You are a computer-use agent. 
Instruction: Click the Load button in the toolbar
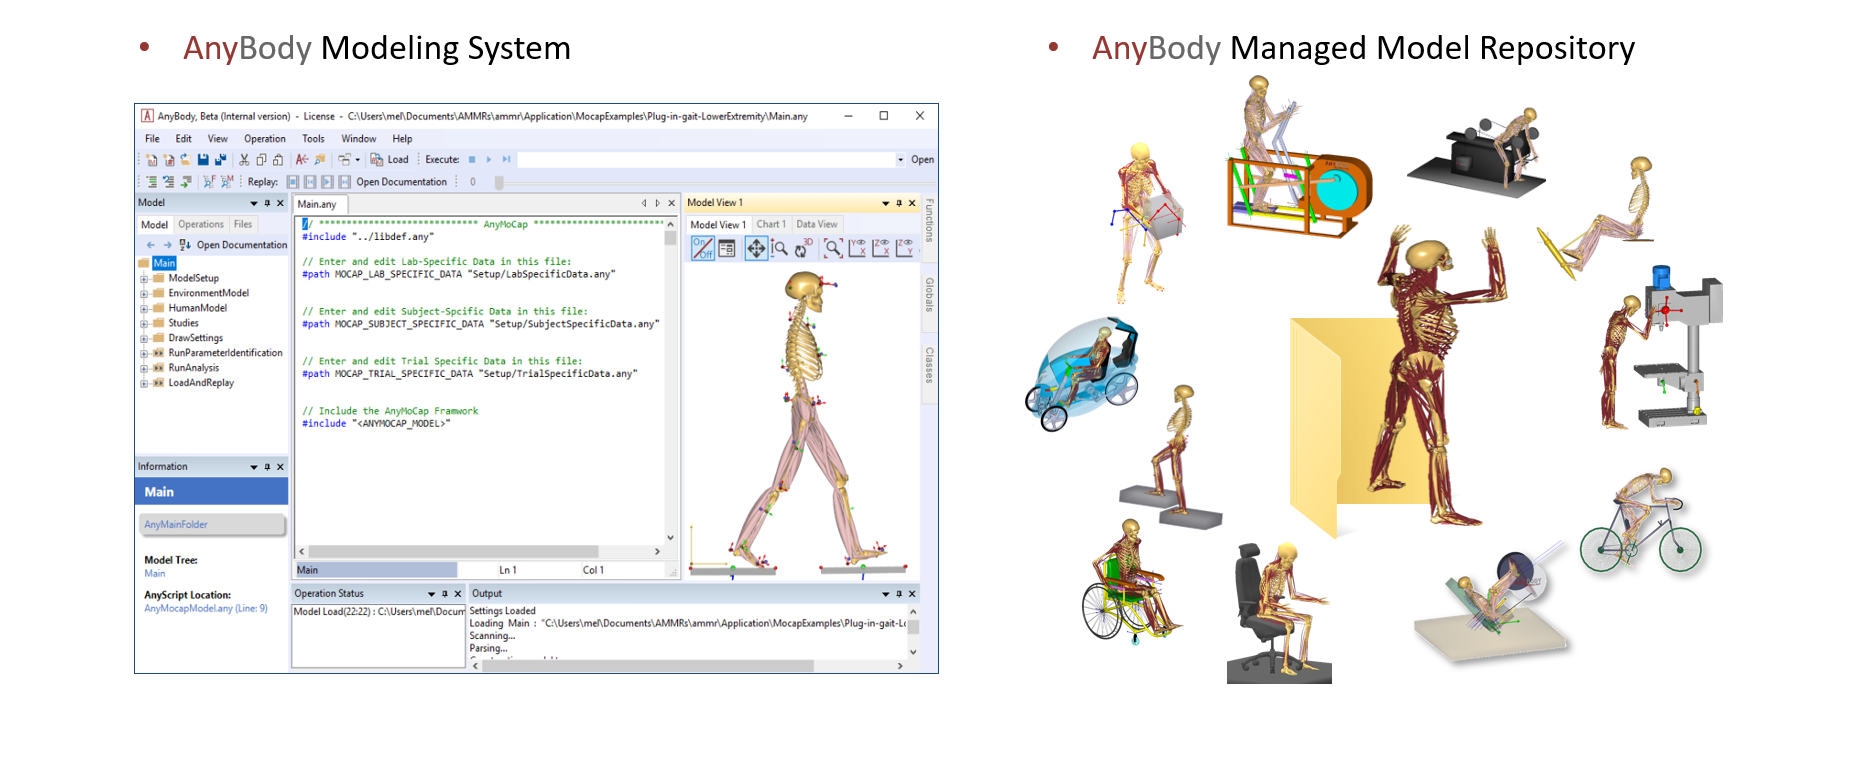(x=389, y=160)
